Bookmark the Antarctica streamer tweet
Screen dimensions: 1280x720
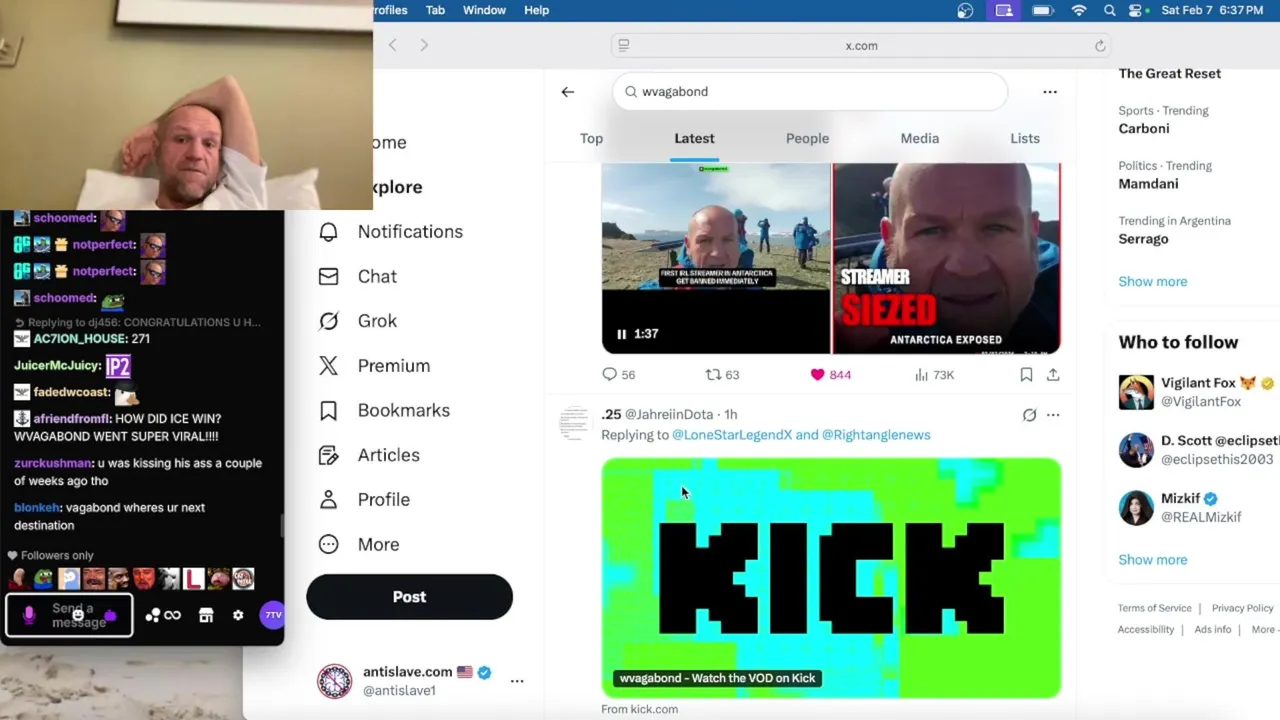coord(1026,374)
